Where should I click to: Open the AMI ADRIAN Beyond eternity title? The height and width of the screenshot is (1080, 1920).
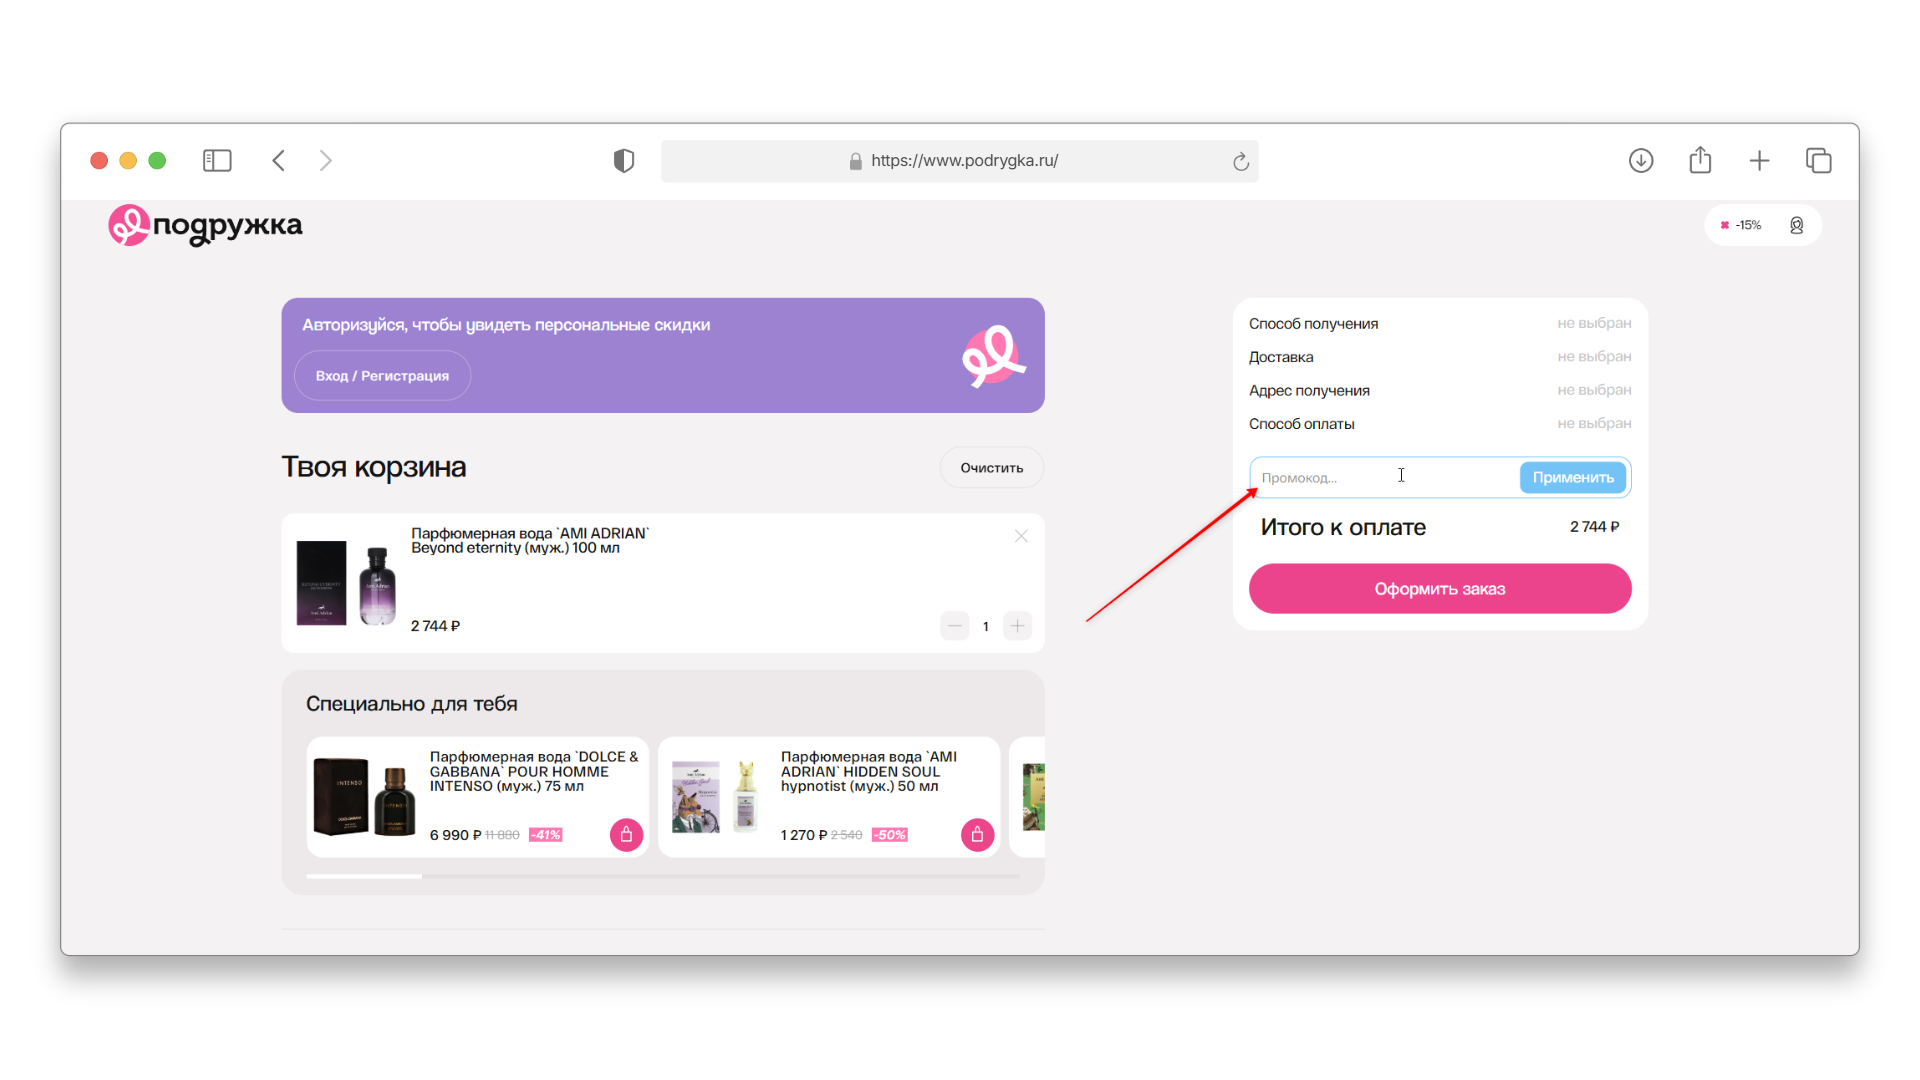530,541
